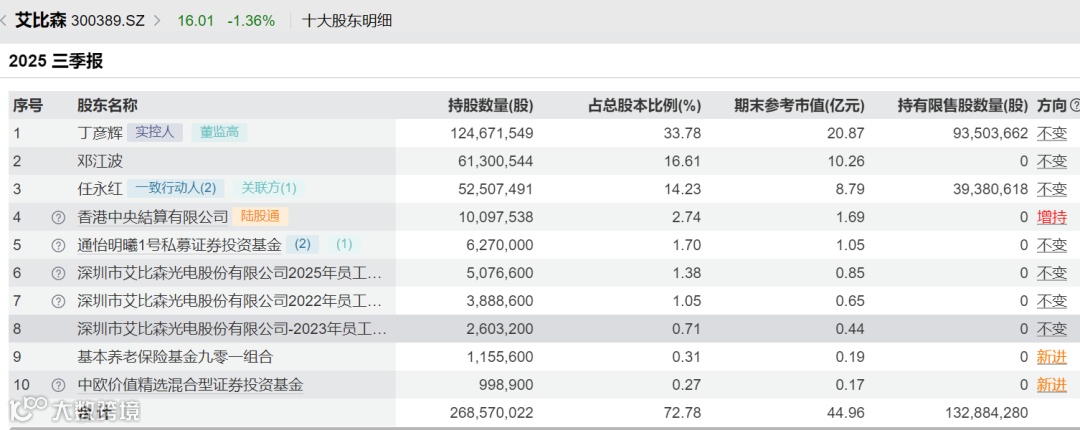This screenshot has width=1080, height=430.
Task: Open 不变 link for 2022年员工 row
Action: tap(1052, 301)
